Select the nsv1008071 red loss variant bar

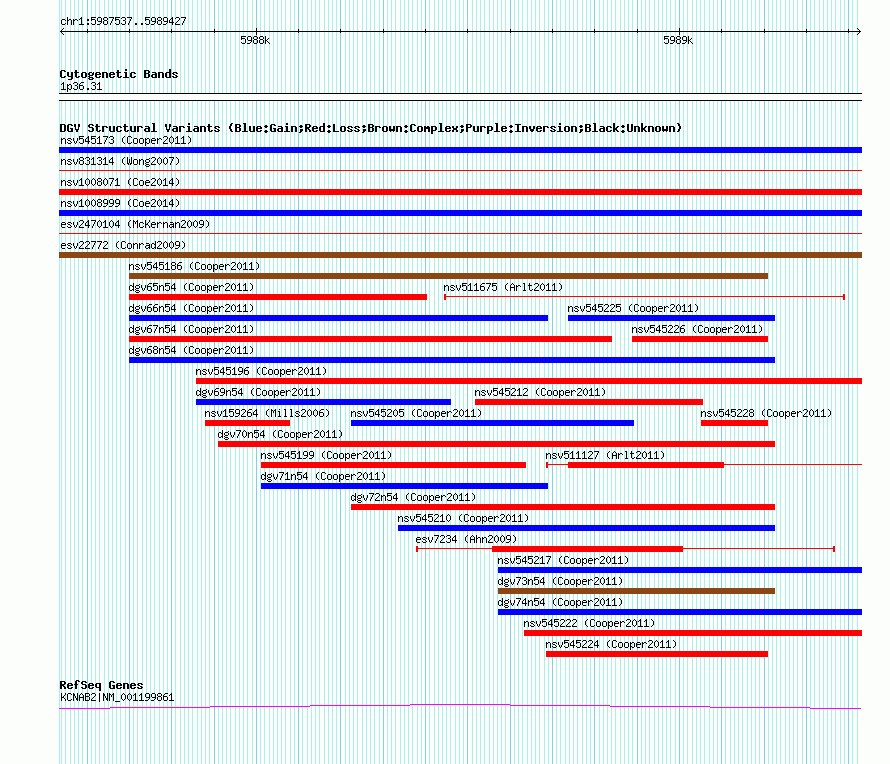460,192
